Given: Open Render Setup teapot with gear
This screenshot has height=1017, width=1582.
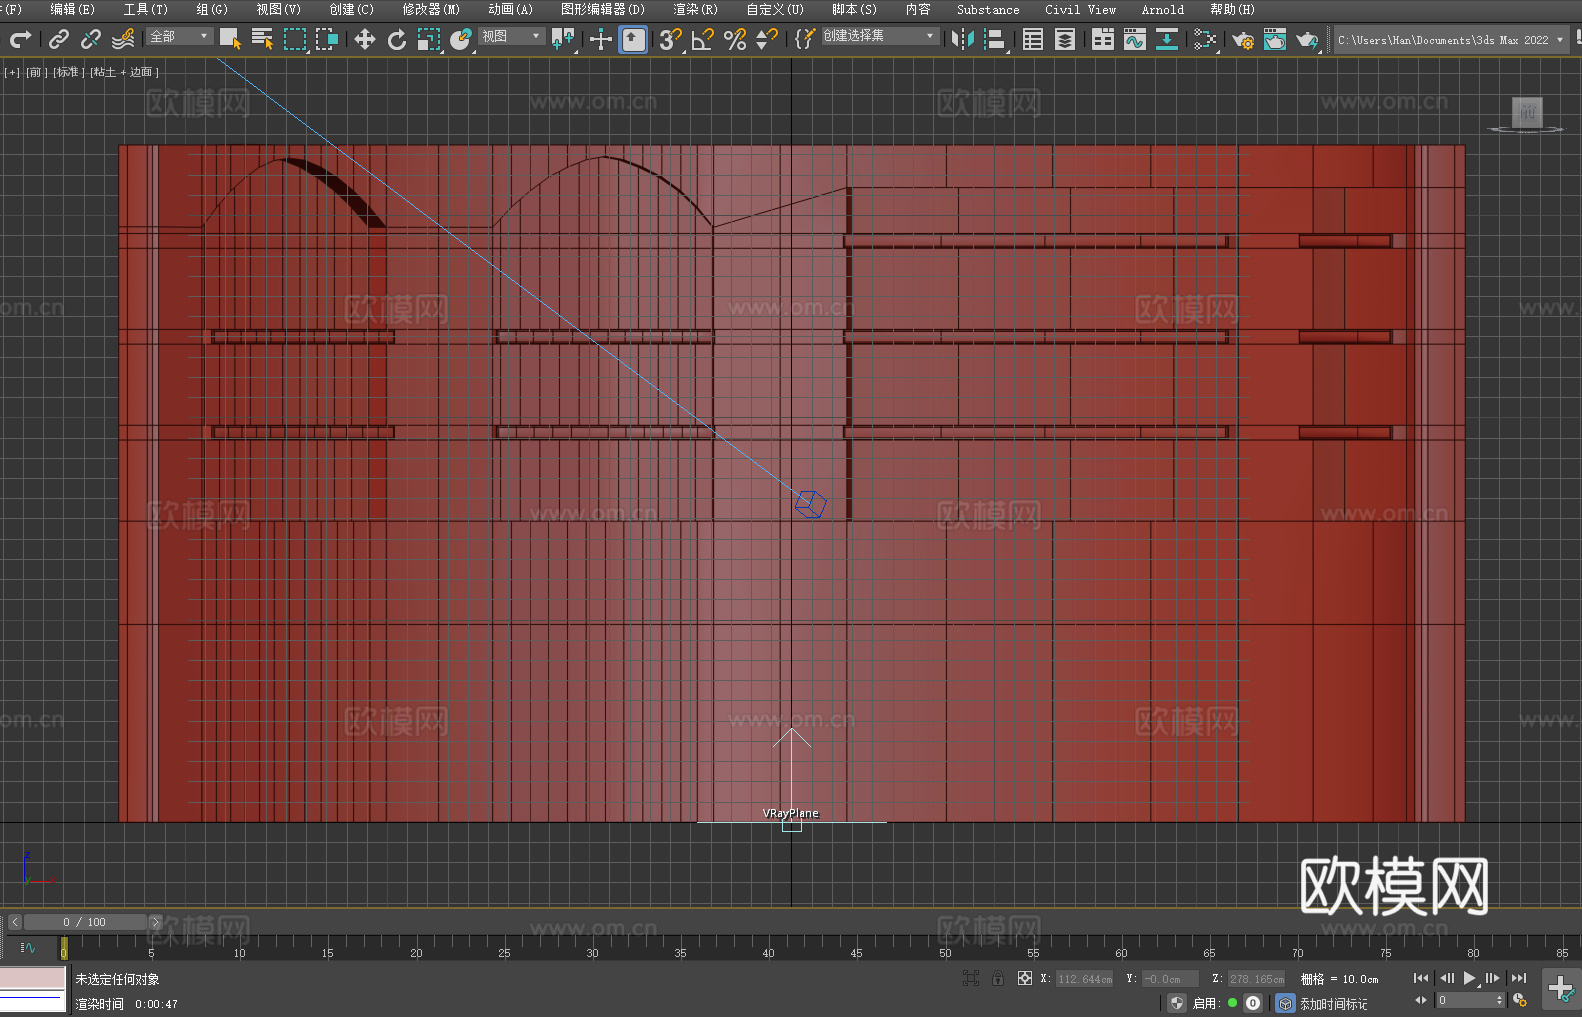Looking at the screenshot, I should [x=1243, y=40].
